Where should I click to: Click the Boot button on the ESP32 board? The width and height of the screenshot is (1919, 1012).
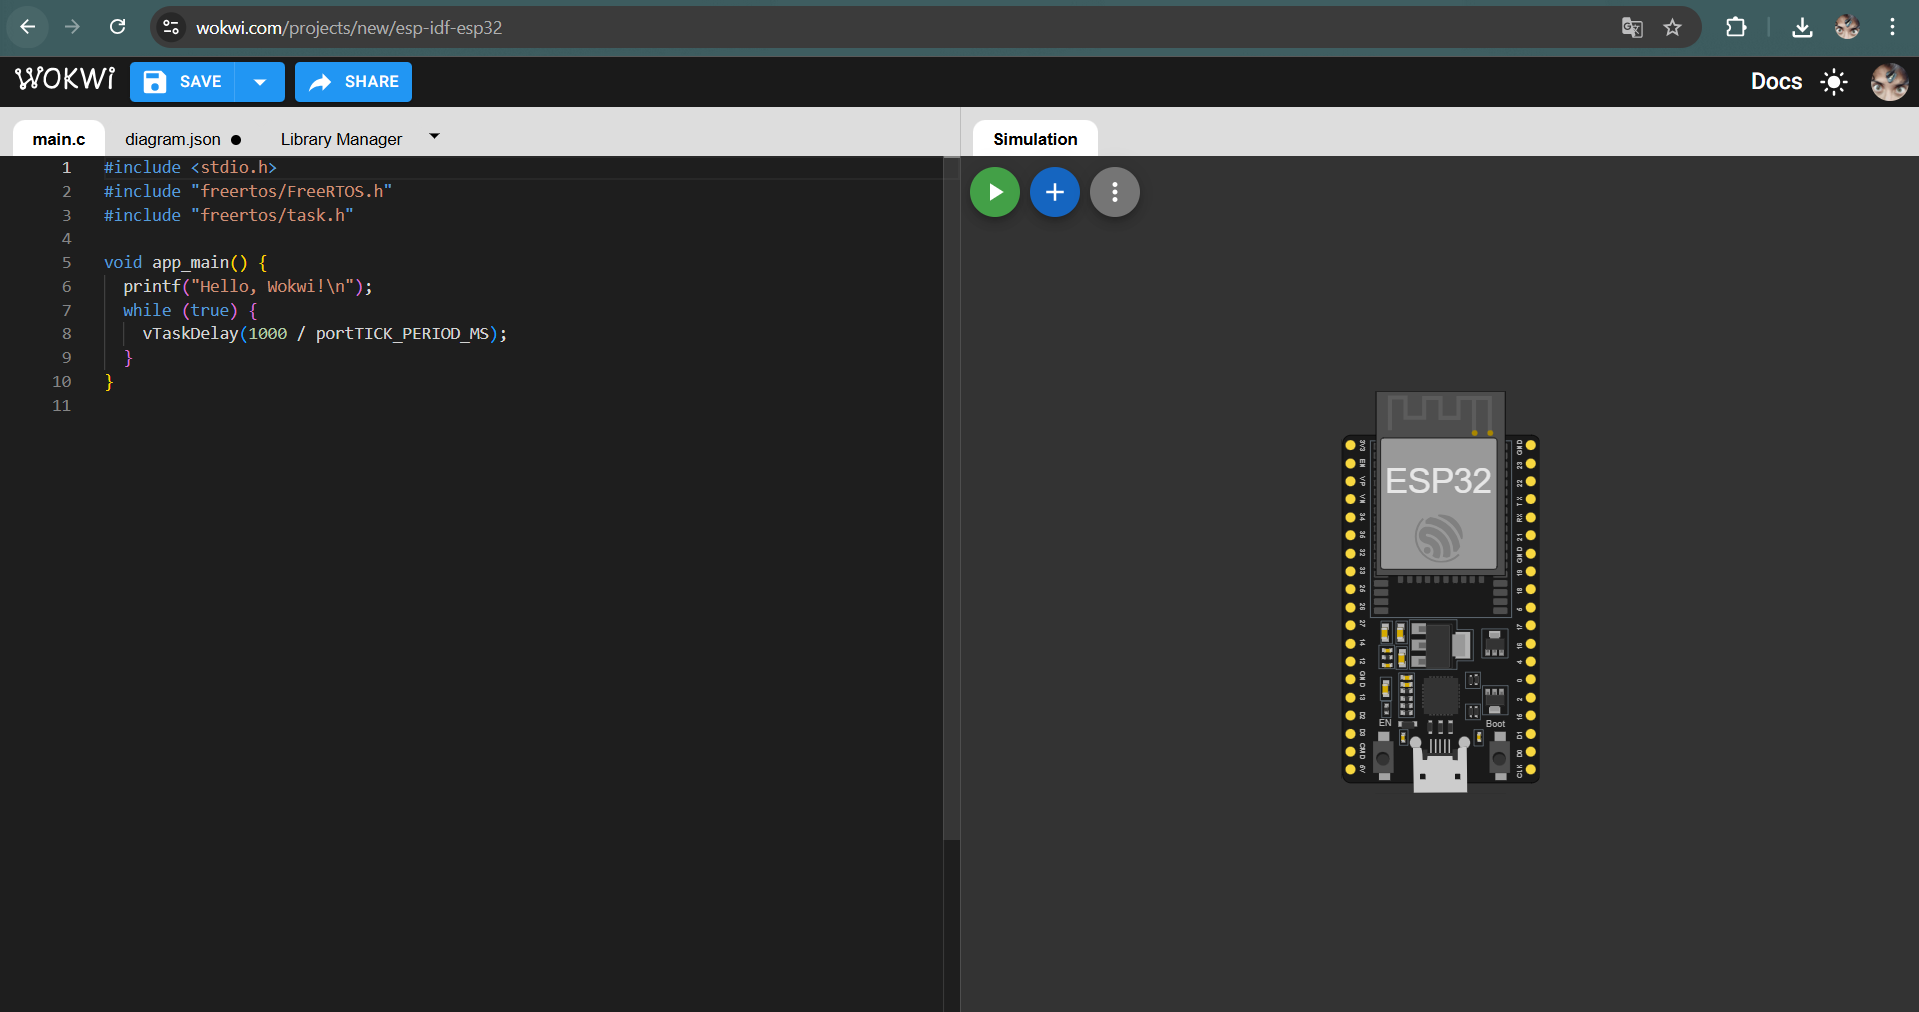[1499, 757]
